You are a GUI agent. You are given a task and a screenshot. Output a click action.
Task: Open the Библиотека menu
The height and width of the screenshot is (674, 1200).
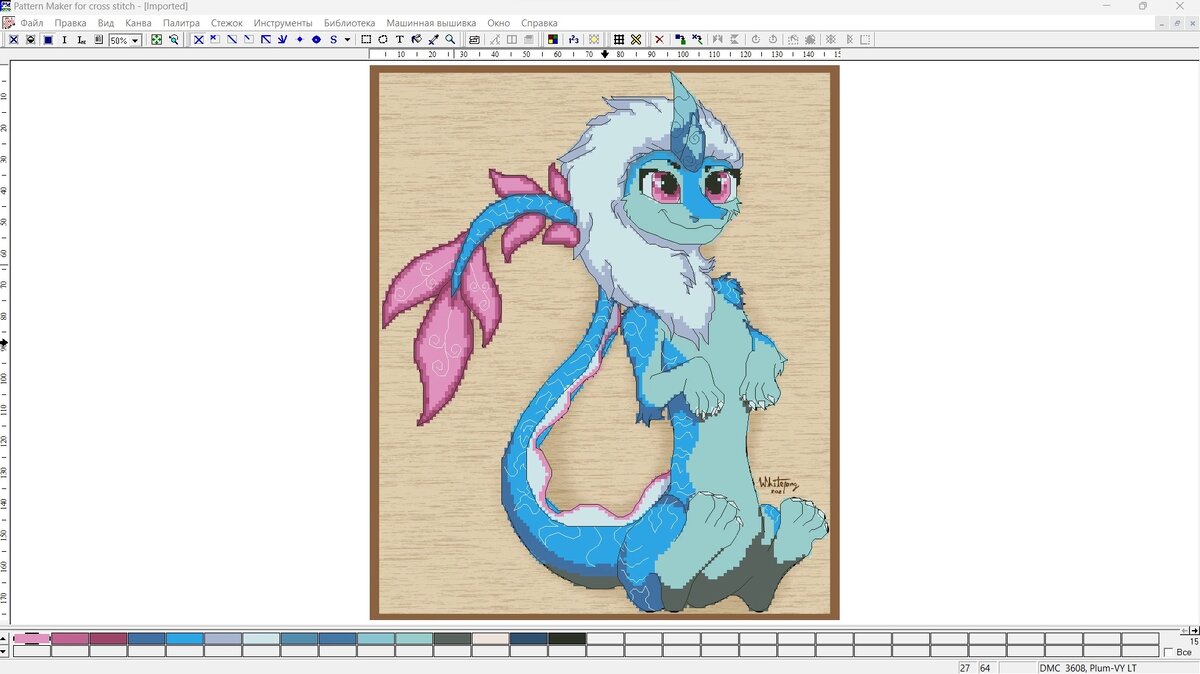349,22
